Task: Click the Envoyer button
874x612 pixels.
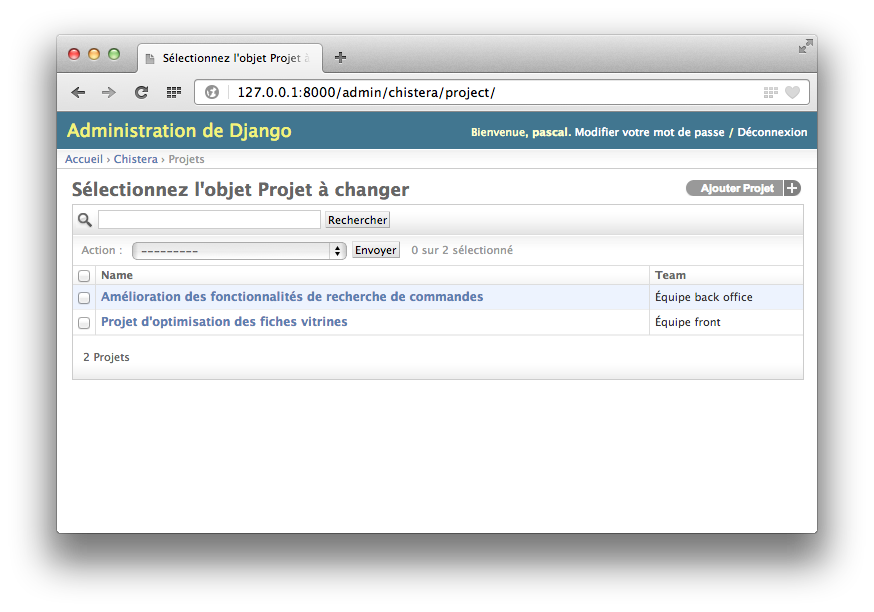Action: pos(376,250)
